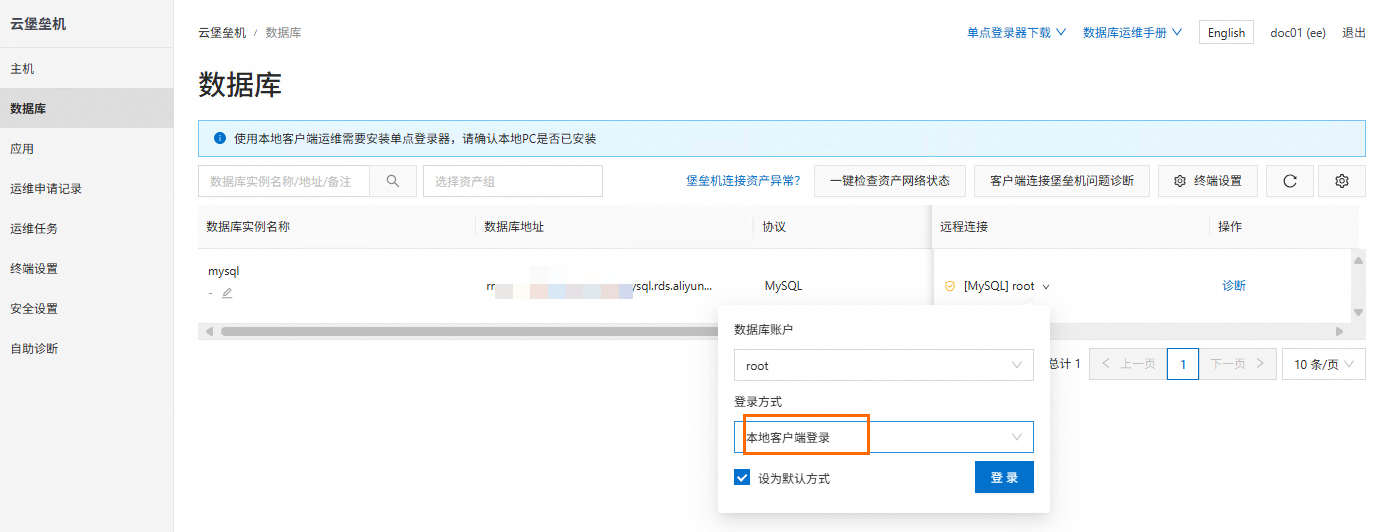Click the mysql instance name
This screenshot has height=532, width=1374.
point(223,271)
